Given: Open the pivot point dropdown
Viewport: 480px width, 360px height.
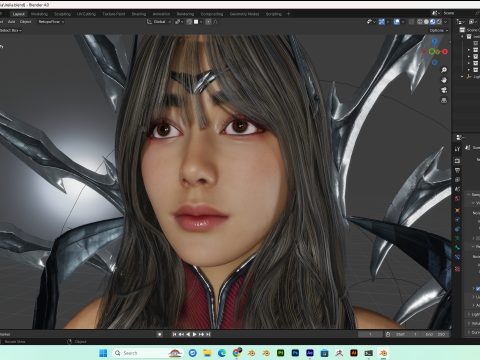Looking at the screenshot, I should (179, 22).
